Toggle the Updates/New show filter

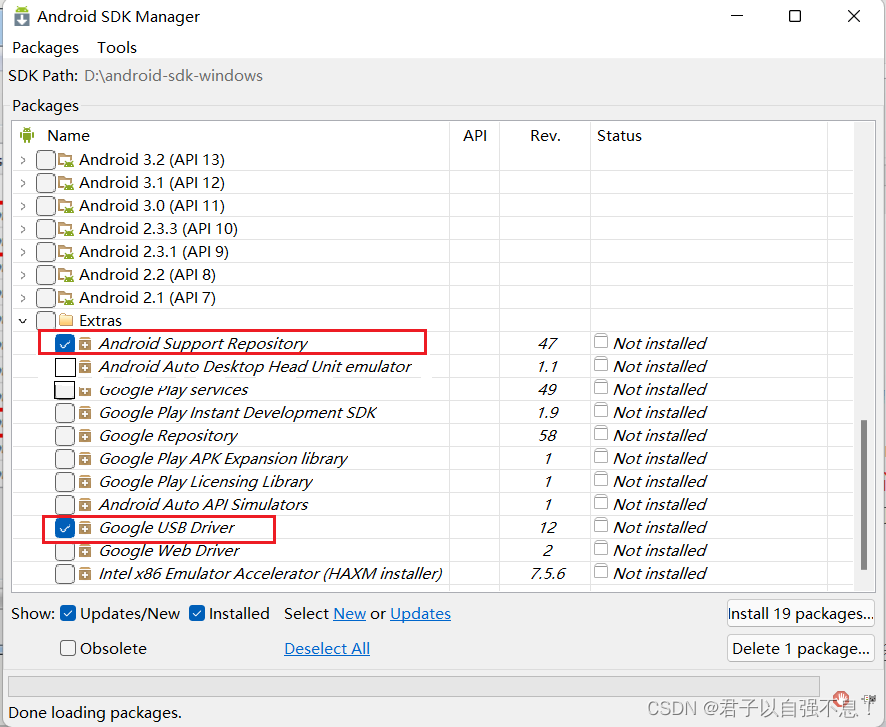tap(68, 613)
